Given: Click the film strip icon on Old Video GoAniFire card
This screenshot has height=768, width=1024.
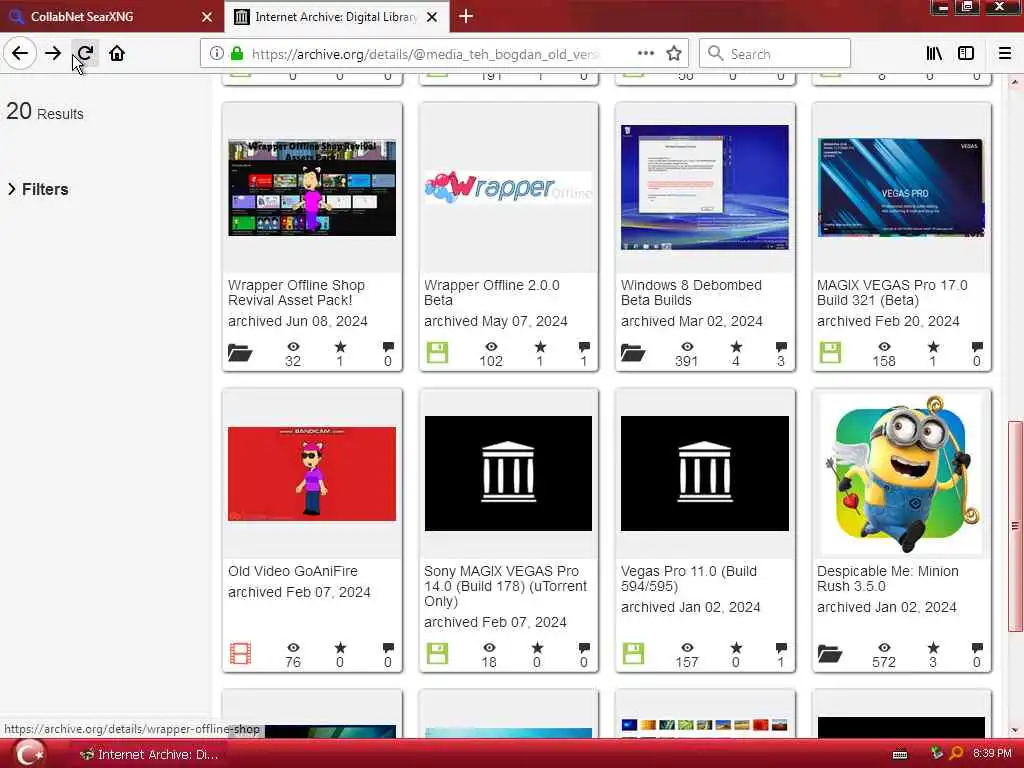Looking at the screenshot, I should coord(240,653).
